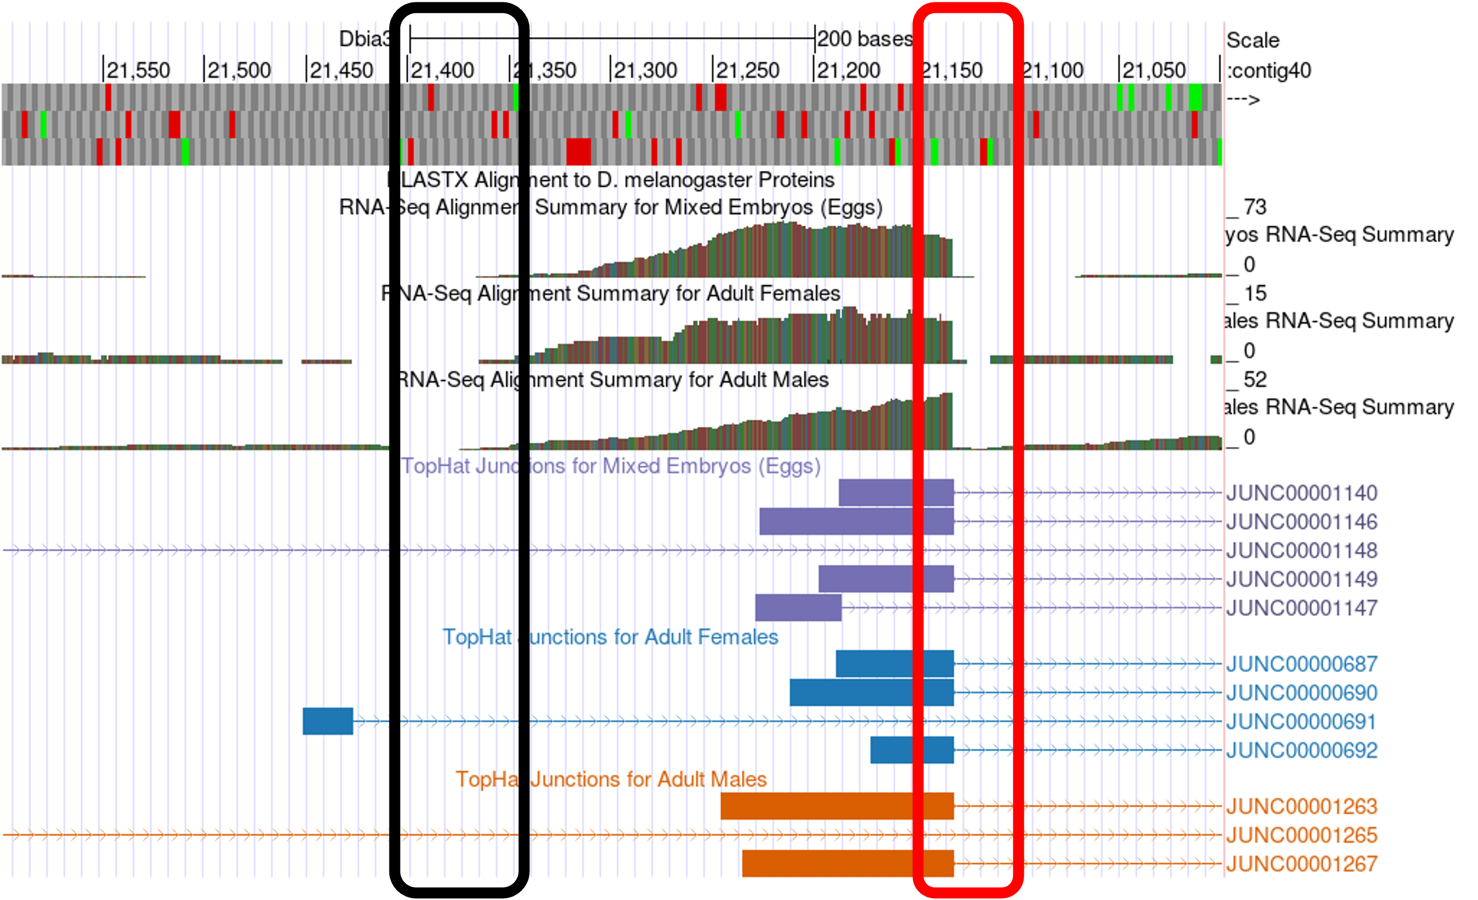Image resolution: width=1478 pixels, height=900 pixels.
Task: Open junction JUNC00000691 details
Action: tap(1302, 722)
